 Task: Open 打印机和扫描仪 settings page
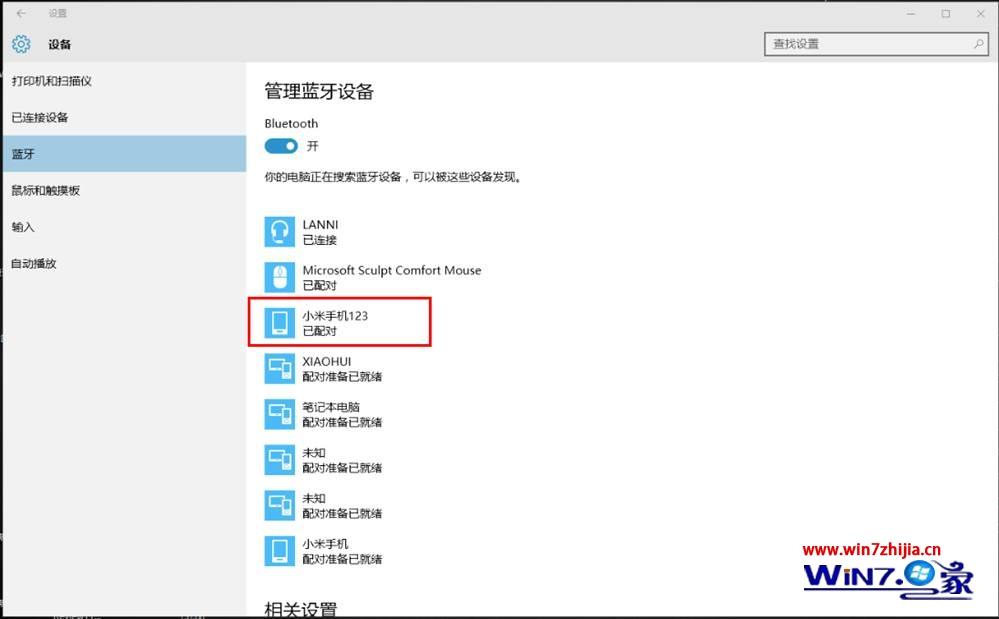point(124,81)
